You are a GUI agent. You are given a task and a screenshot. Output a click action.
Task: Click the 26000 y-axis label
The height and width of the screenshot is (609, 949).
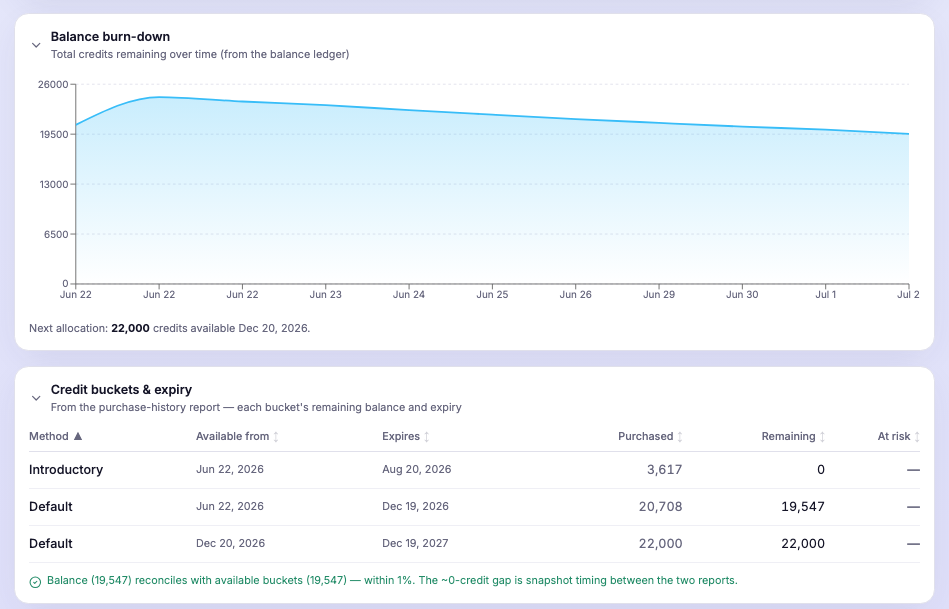53,84
